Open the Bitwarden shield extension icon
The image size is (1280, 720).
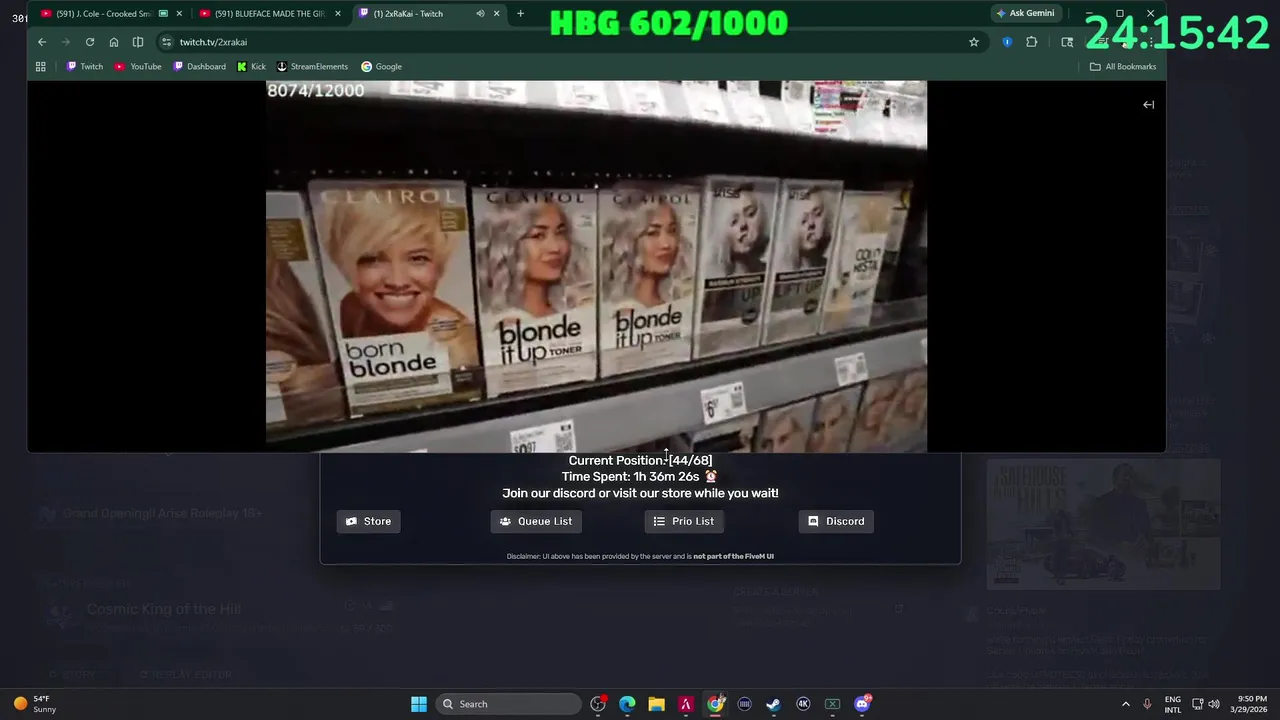click(1007, 42)
